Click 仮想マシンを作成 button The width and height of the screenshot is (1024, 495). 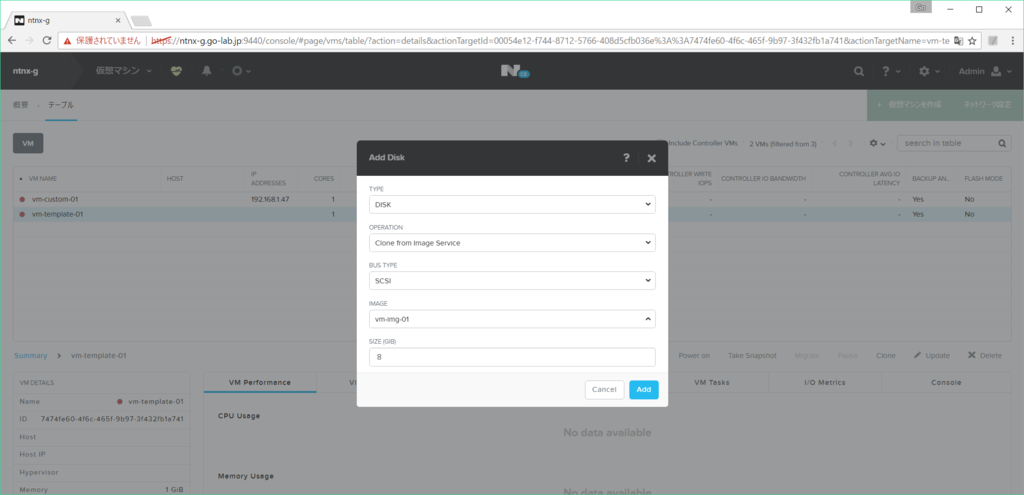click(x=909, y=104)
